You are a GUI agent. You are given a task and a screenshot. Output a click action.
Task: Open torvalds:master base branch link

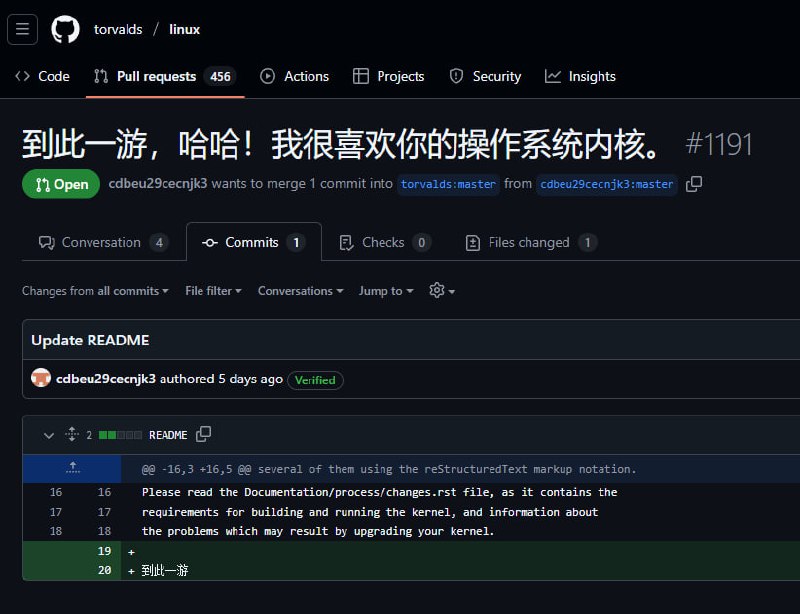(x=448, y=184)
